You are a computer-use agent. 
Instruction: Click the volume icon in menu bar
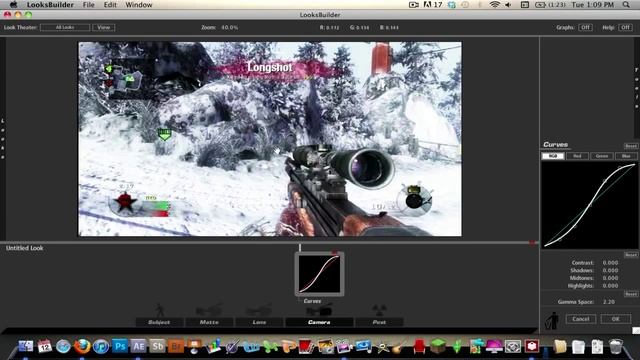click(508, 5)
